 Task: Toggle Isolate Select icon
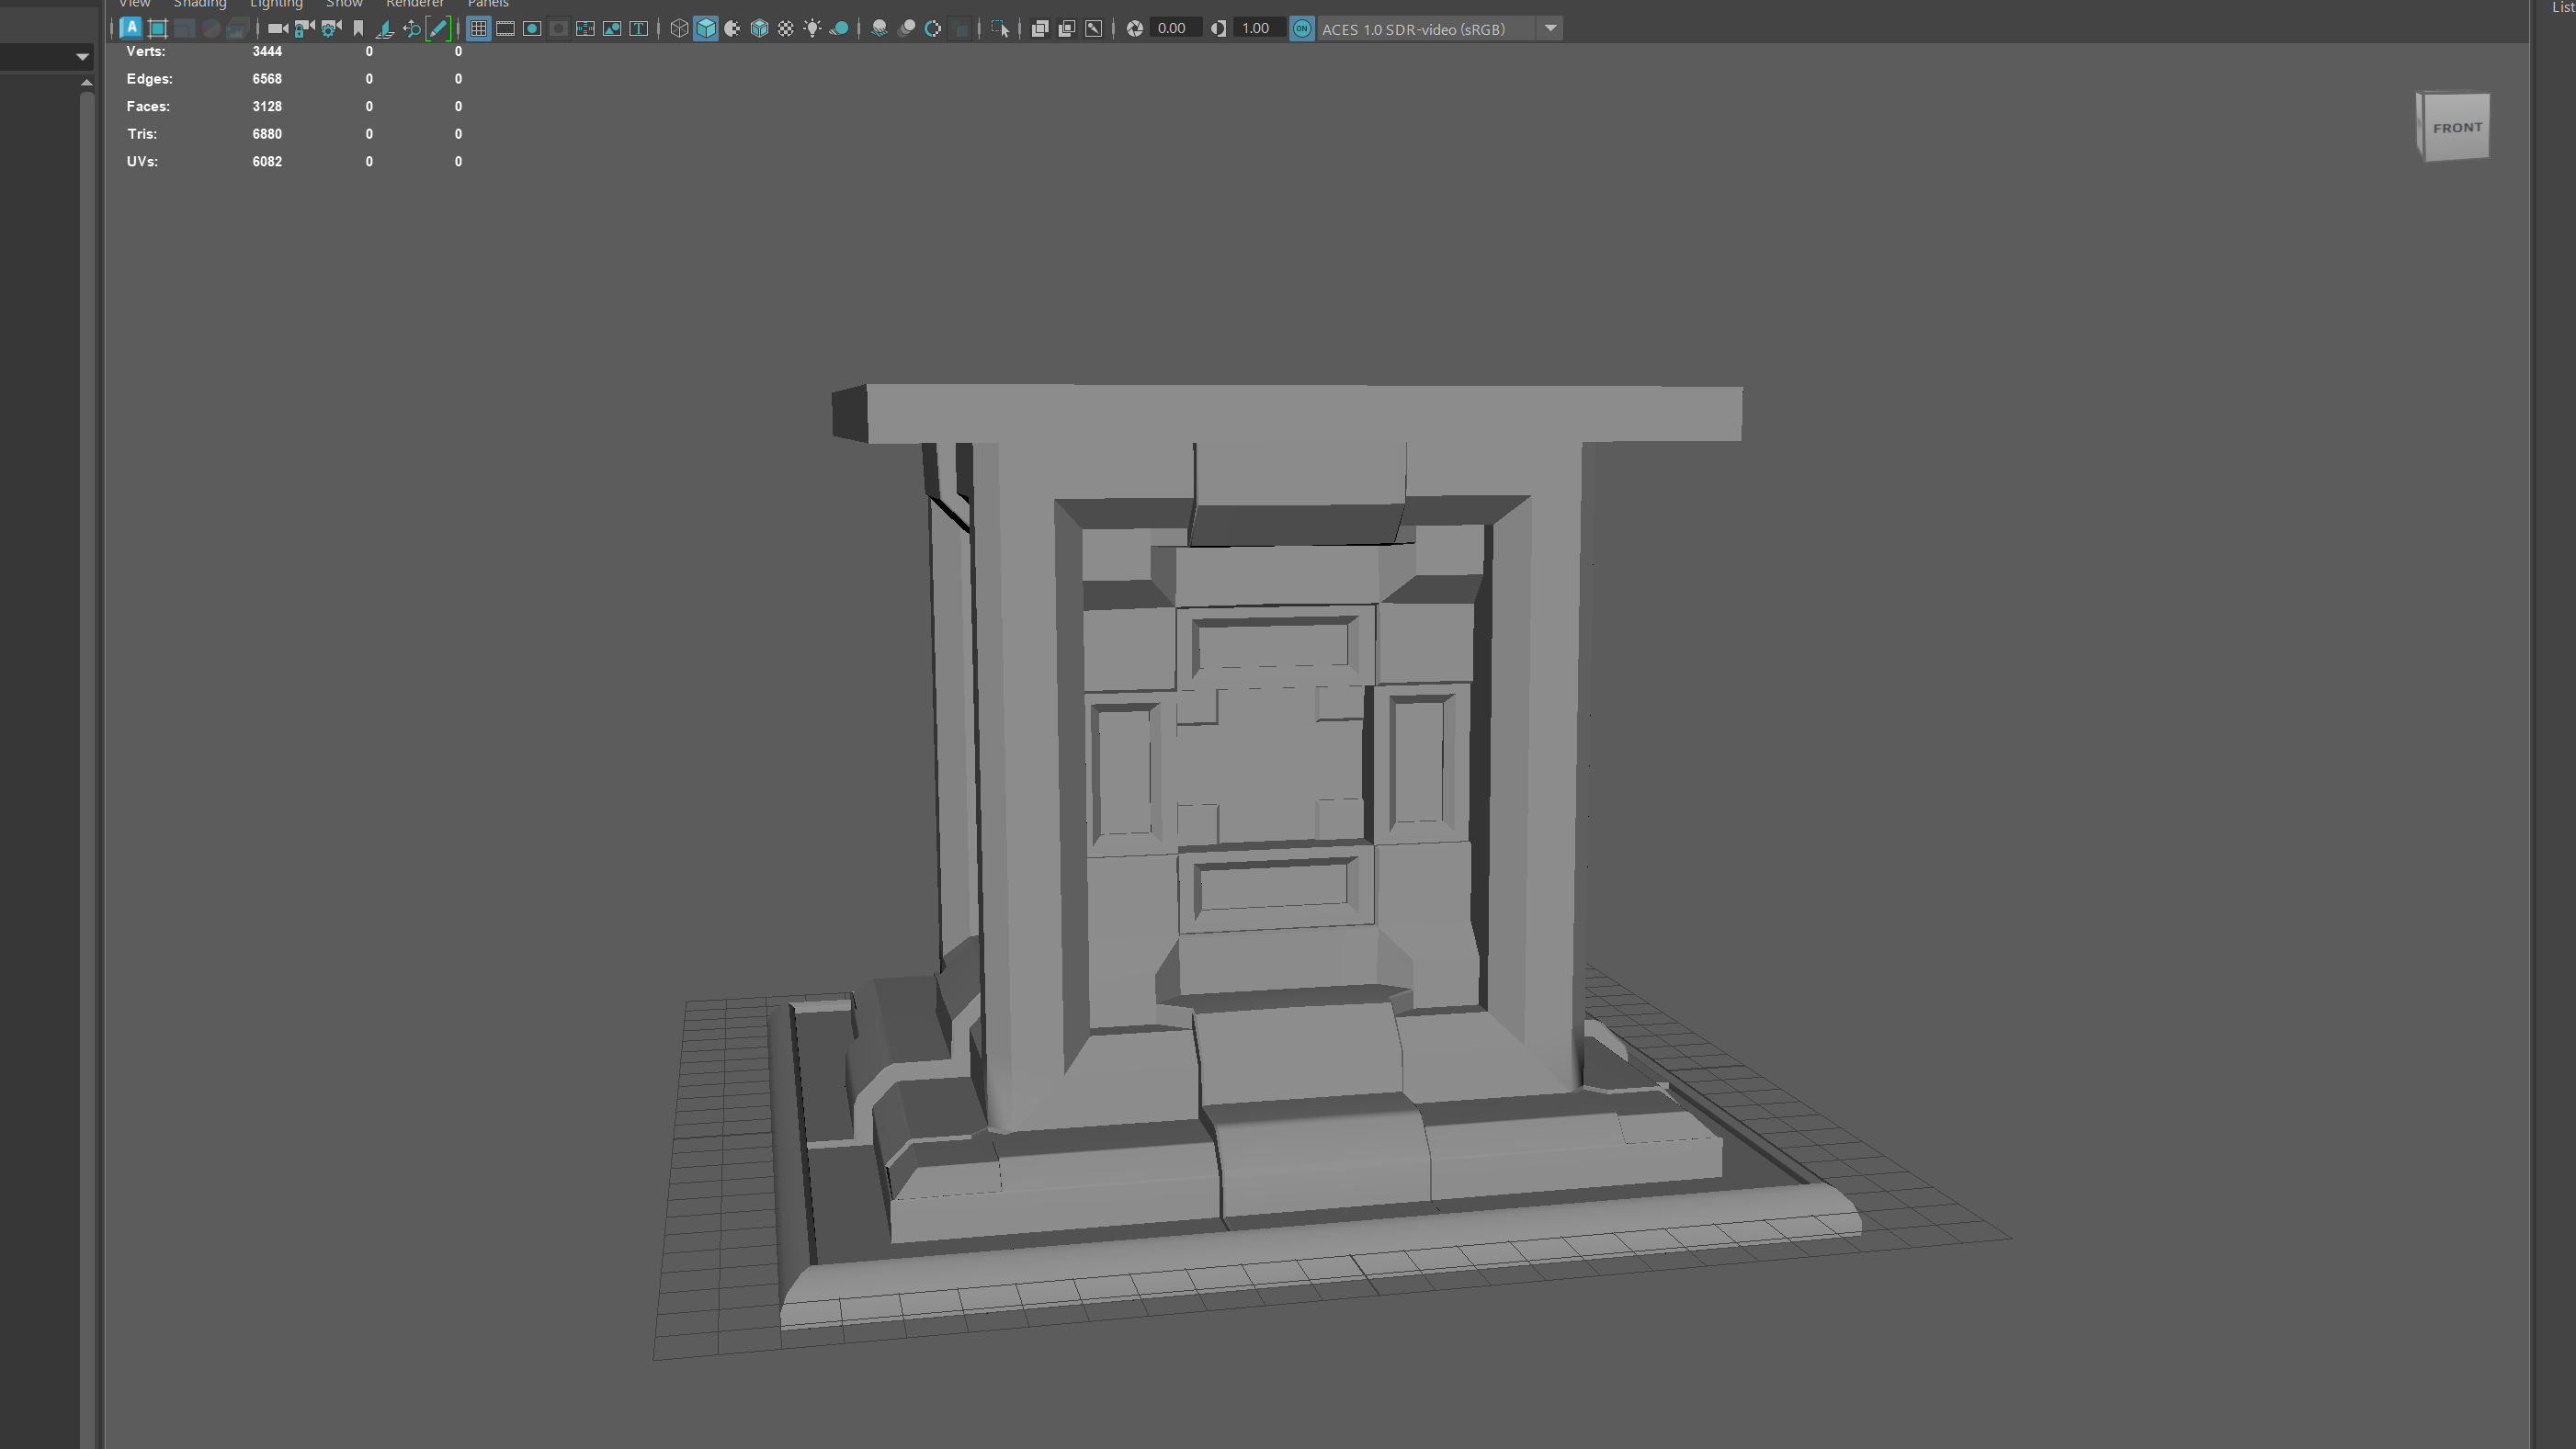999,29
